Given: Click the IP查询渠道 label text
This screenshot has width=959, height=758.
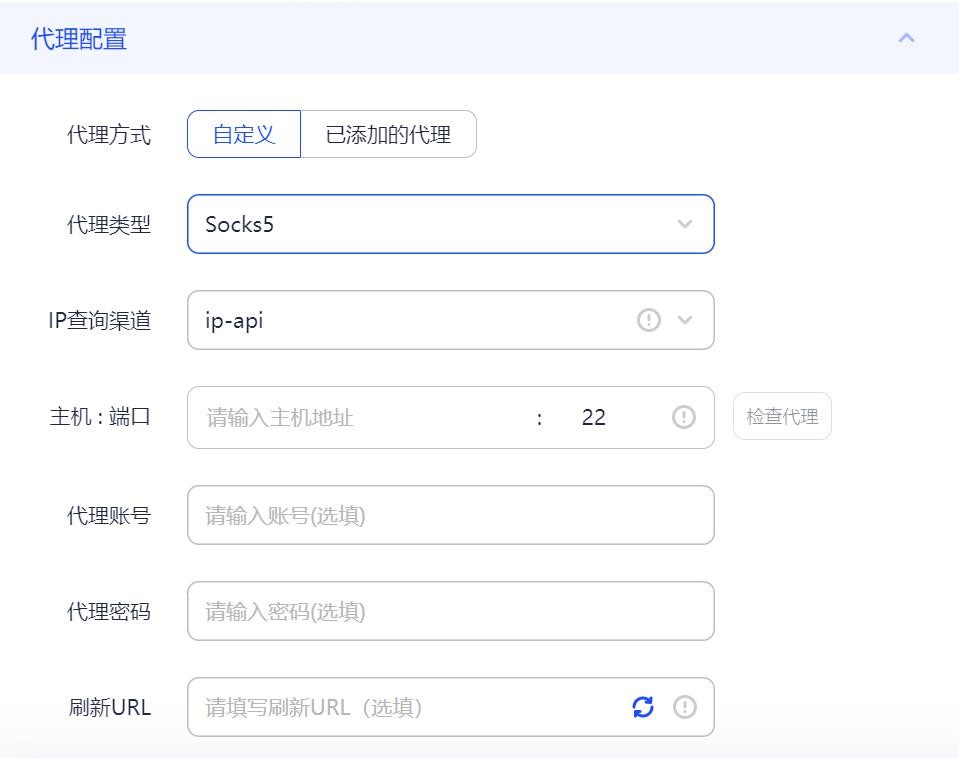Looking at the screenshot, I should 100,320.
